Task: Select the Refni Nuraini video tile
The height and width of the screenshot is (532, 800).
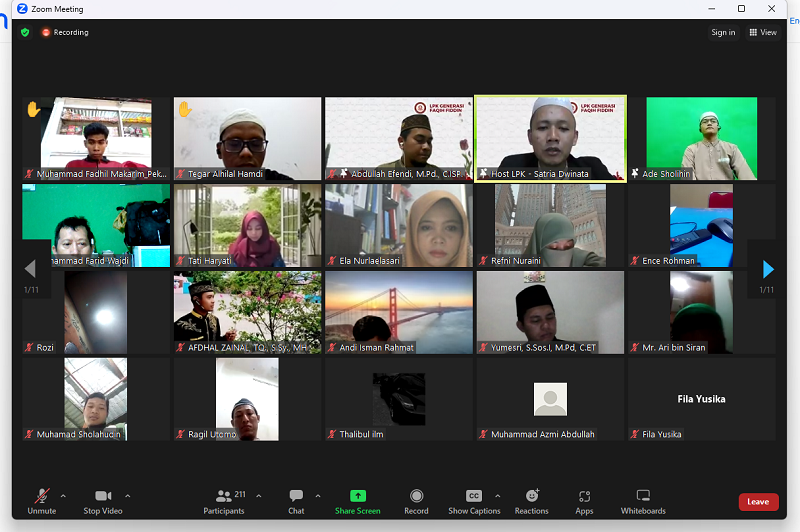Action: (x=550, y=225)
